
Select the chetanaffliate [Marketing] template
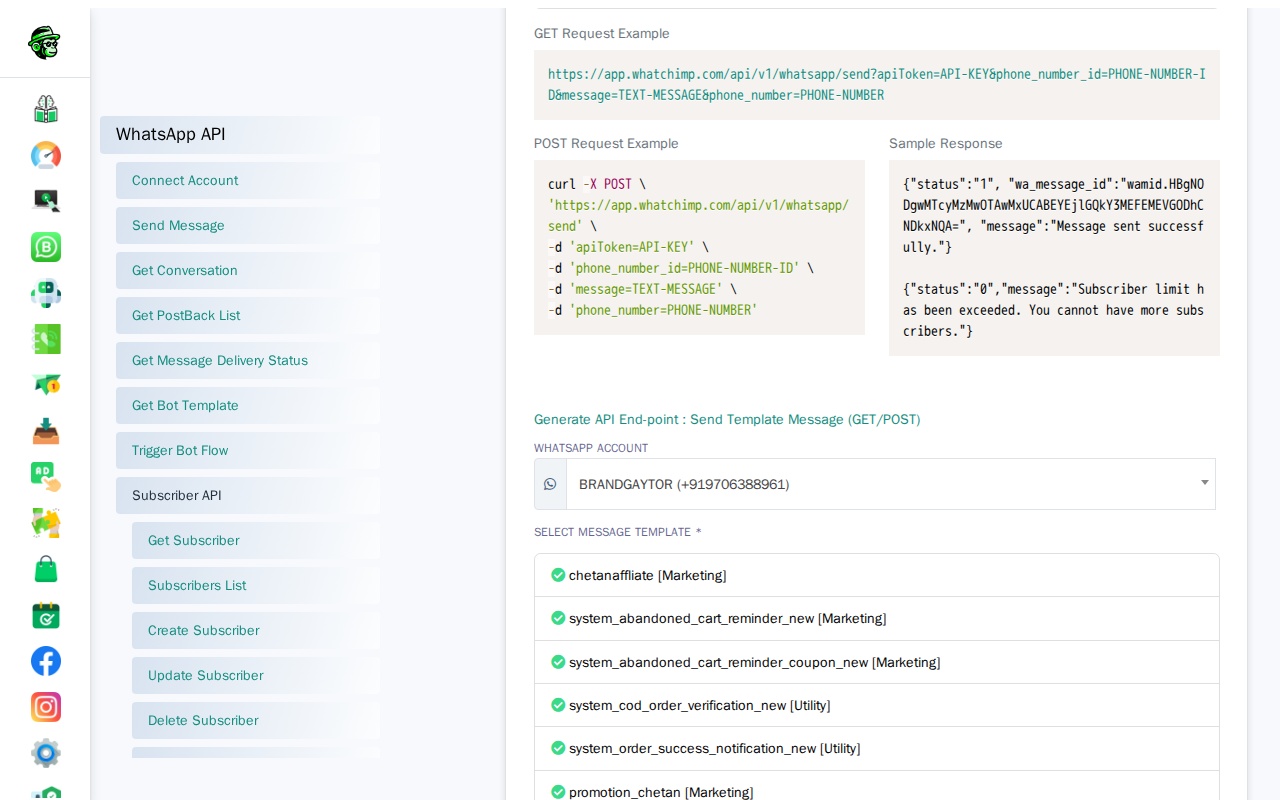877,575
